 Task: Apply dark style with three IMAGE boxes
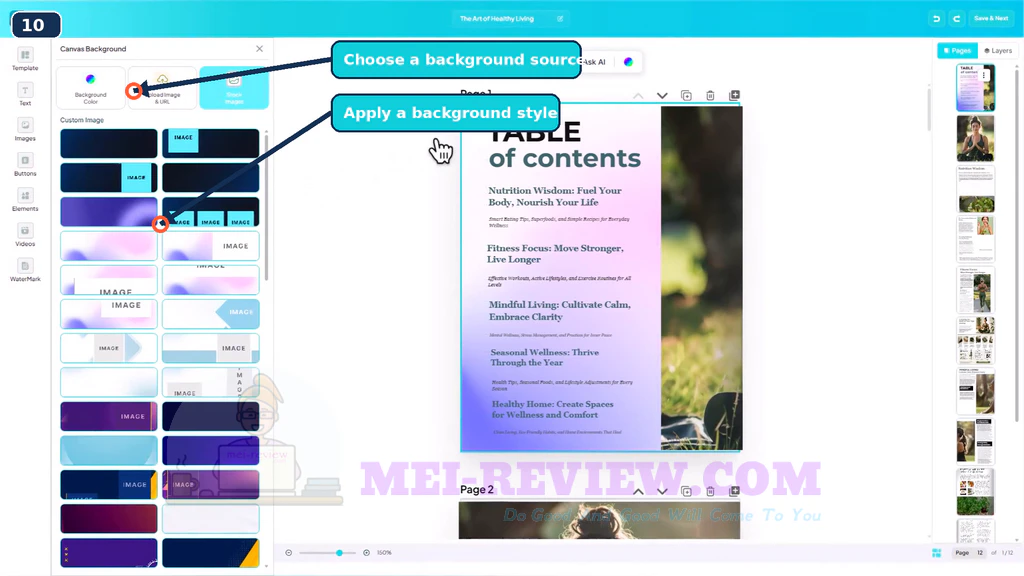pos(210,212)
